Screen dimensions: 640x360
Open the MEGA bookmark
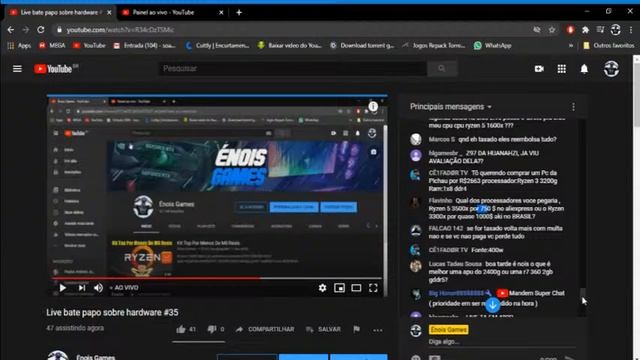click(52, 46)
